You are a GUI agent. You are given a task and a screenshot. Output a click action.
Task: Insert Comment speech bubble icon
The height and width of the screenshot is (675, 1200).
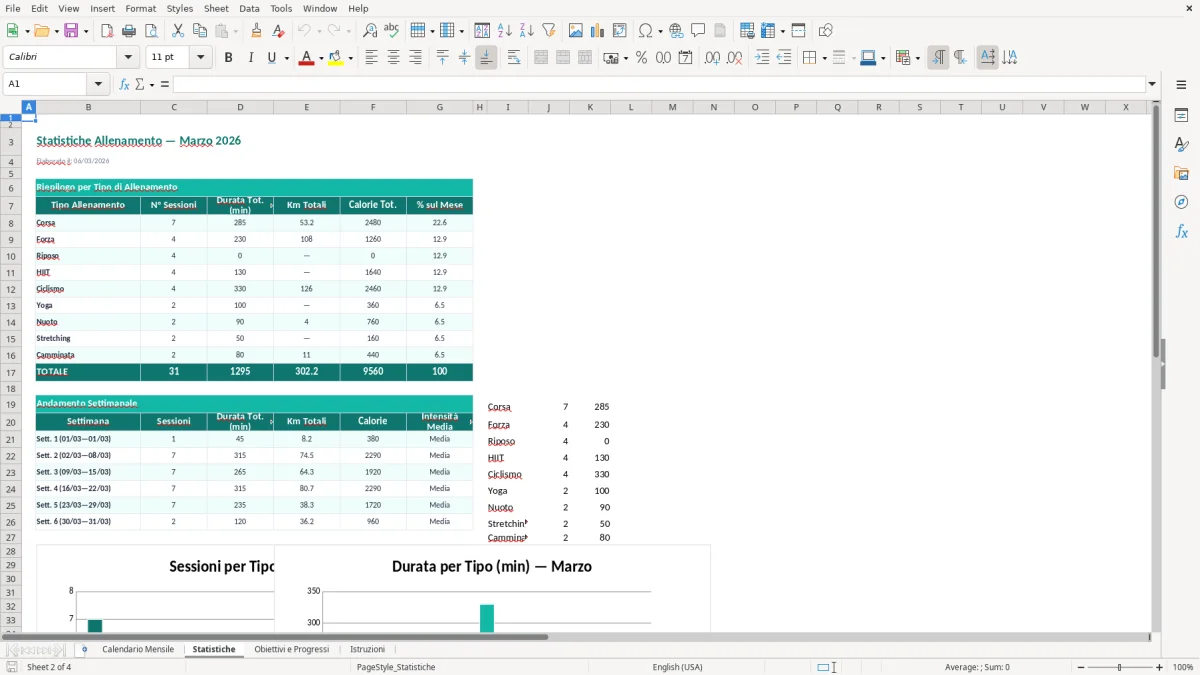pyautogui.click(x=698, y=31)
